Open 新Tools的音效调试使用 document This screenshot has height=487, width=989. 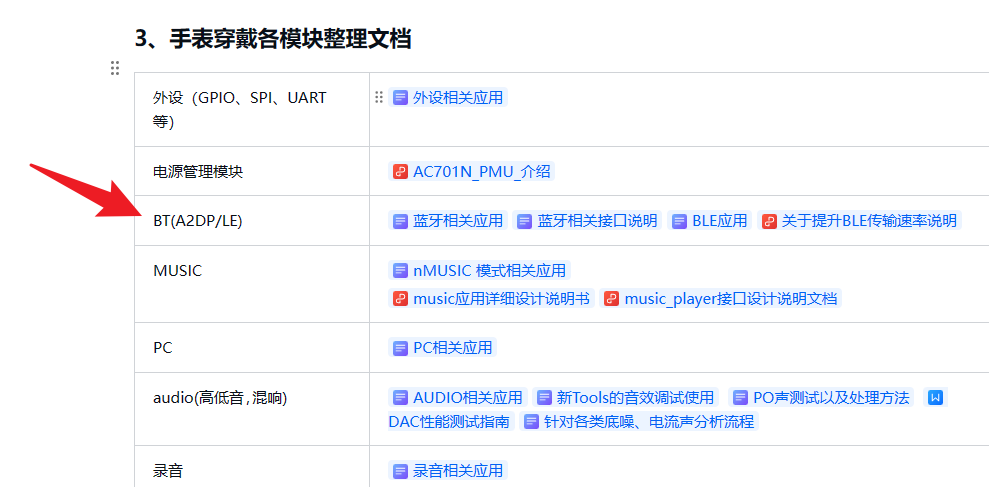point(635,397)
